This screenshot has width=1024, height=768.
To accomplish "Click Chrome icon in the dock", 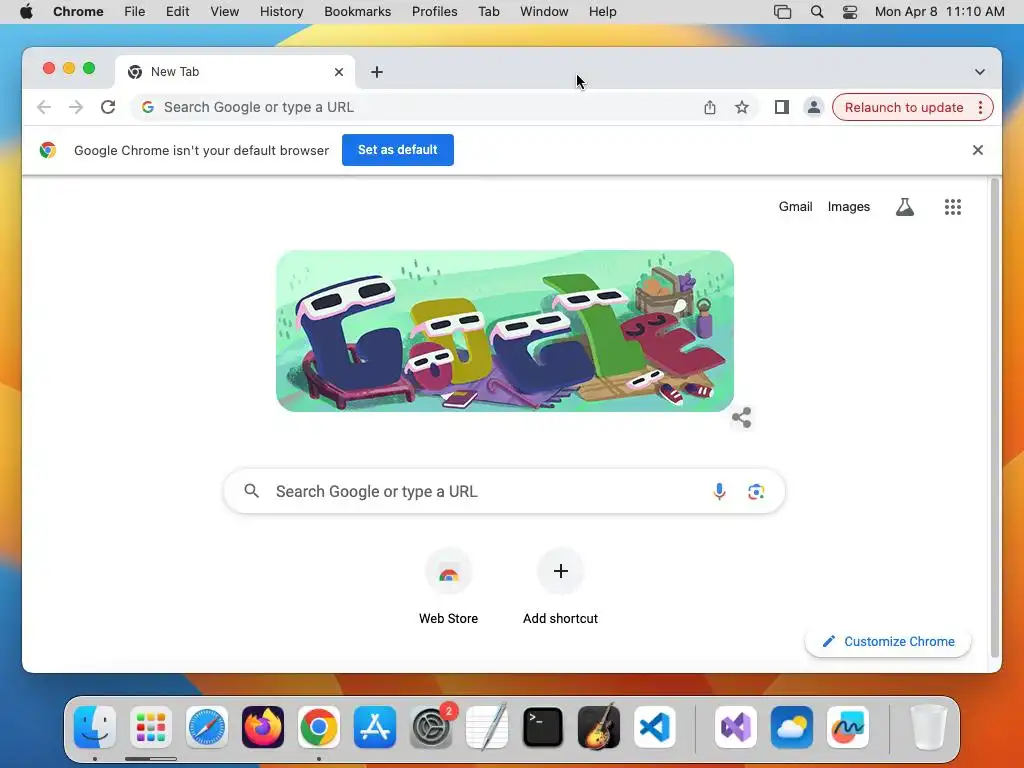I will pyautogui.click(x=319, y=727).
